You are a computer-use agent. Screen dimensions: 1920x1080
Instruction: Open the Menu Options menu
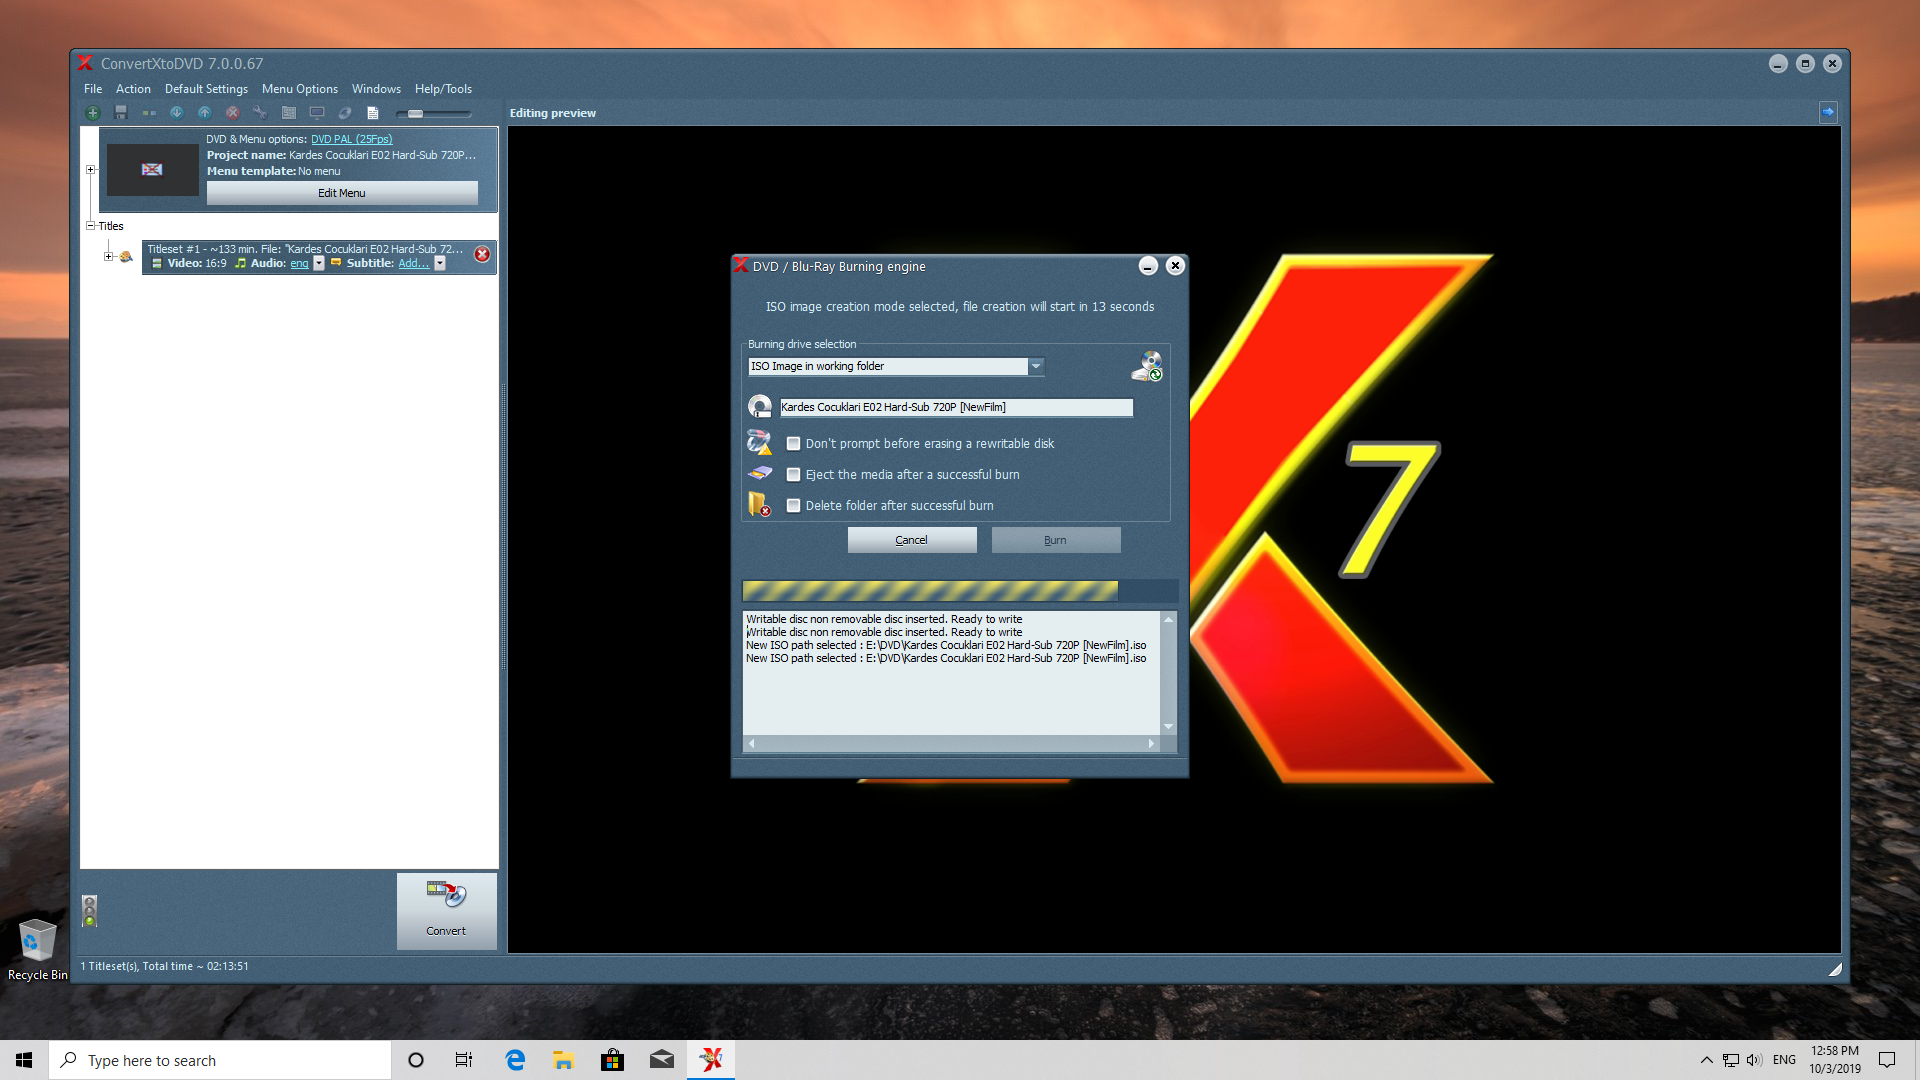[300, 89]
